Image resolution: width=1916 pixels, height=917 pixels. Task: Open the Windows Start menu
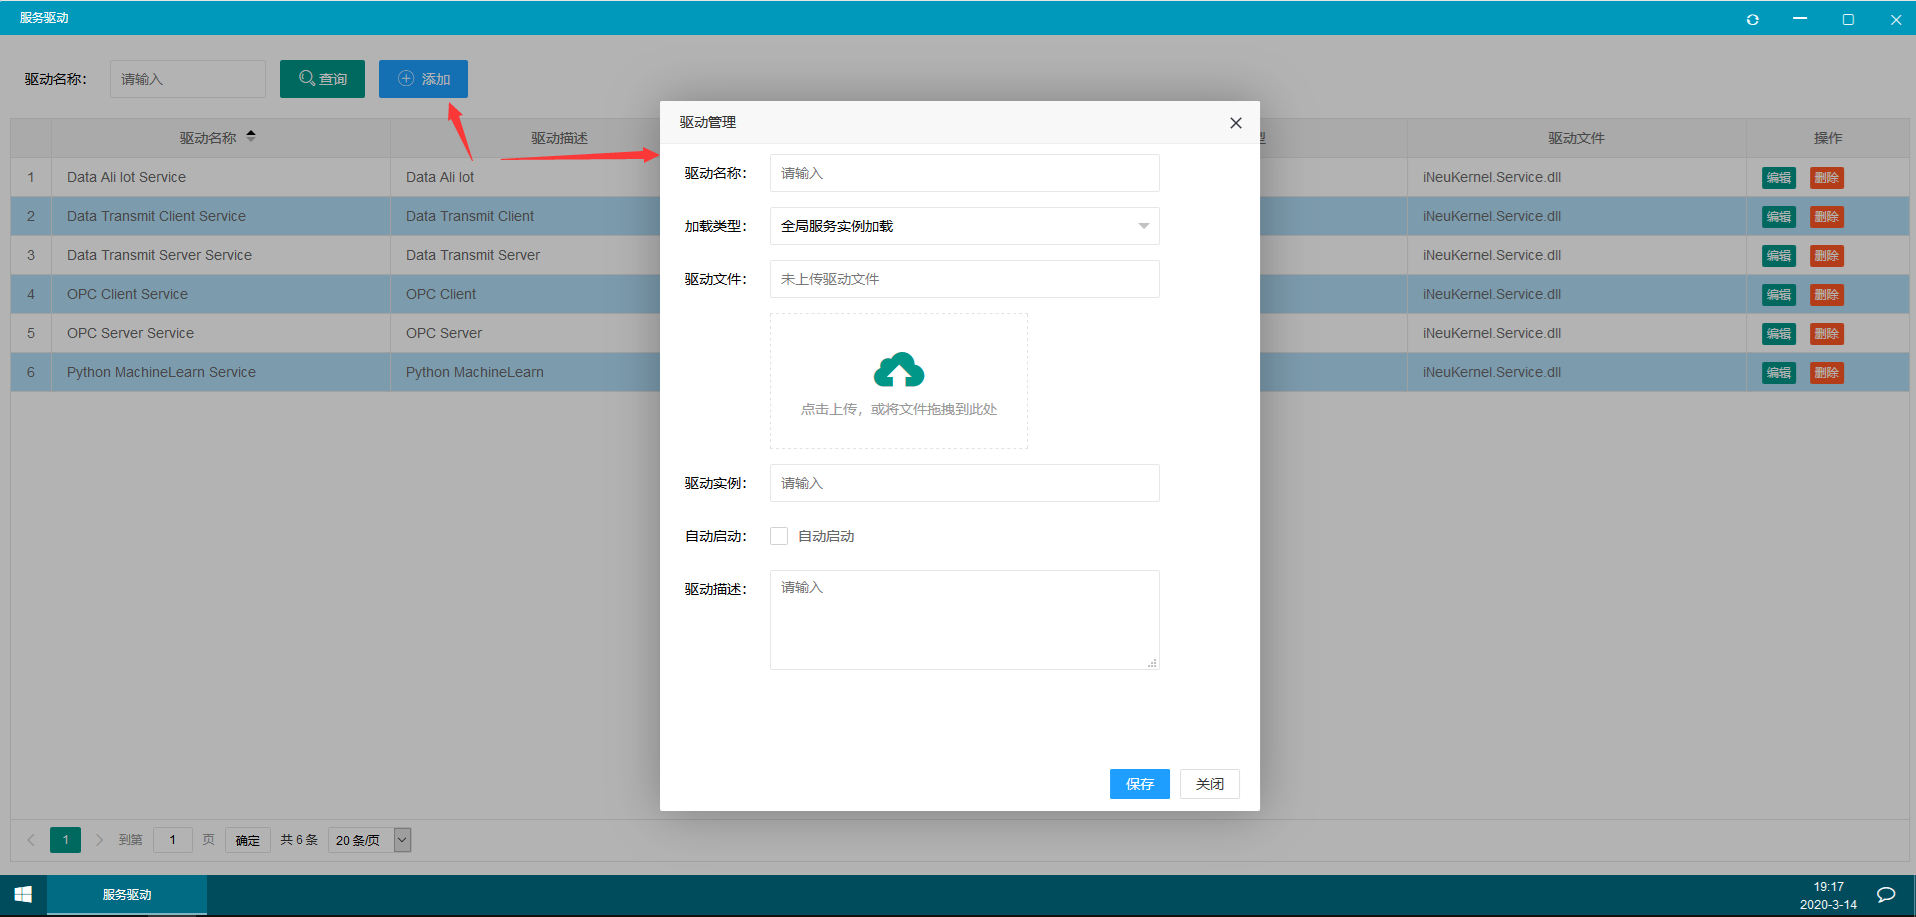pos(23,894)
